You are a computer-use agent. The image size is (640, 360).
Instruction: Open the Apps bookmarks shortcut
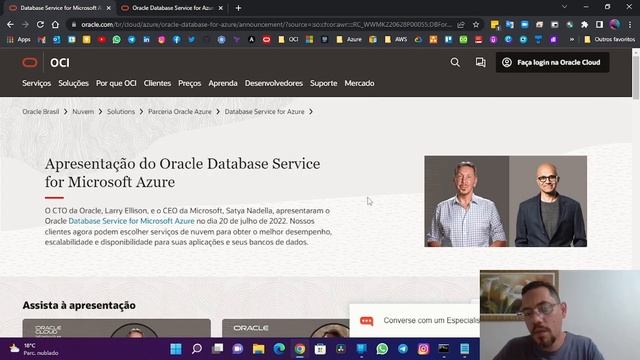point(19,40)
